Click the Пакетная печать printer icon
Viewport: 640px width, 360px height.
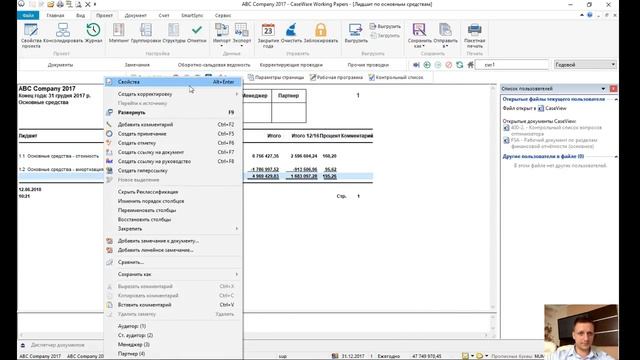(474, 31)
